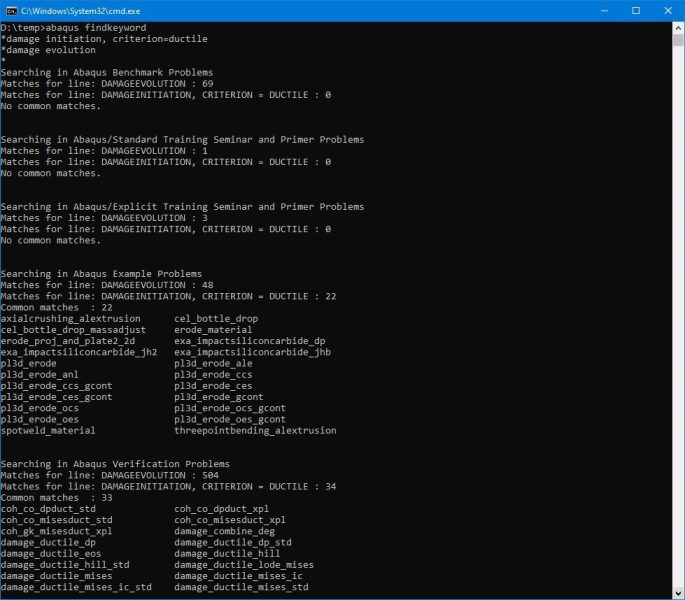Click the 'spotweld_material' entry
Screen dimensions: 685x600
[48, 431]
